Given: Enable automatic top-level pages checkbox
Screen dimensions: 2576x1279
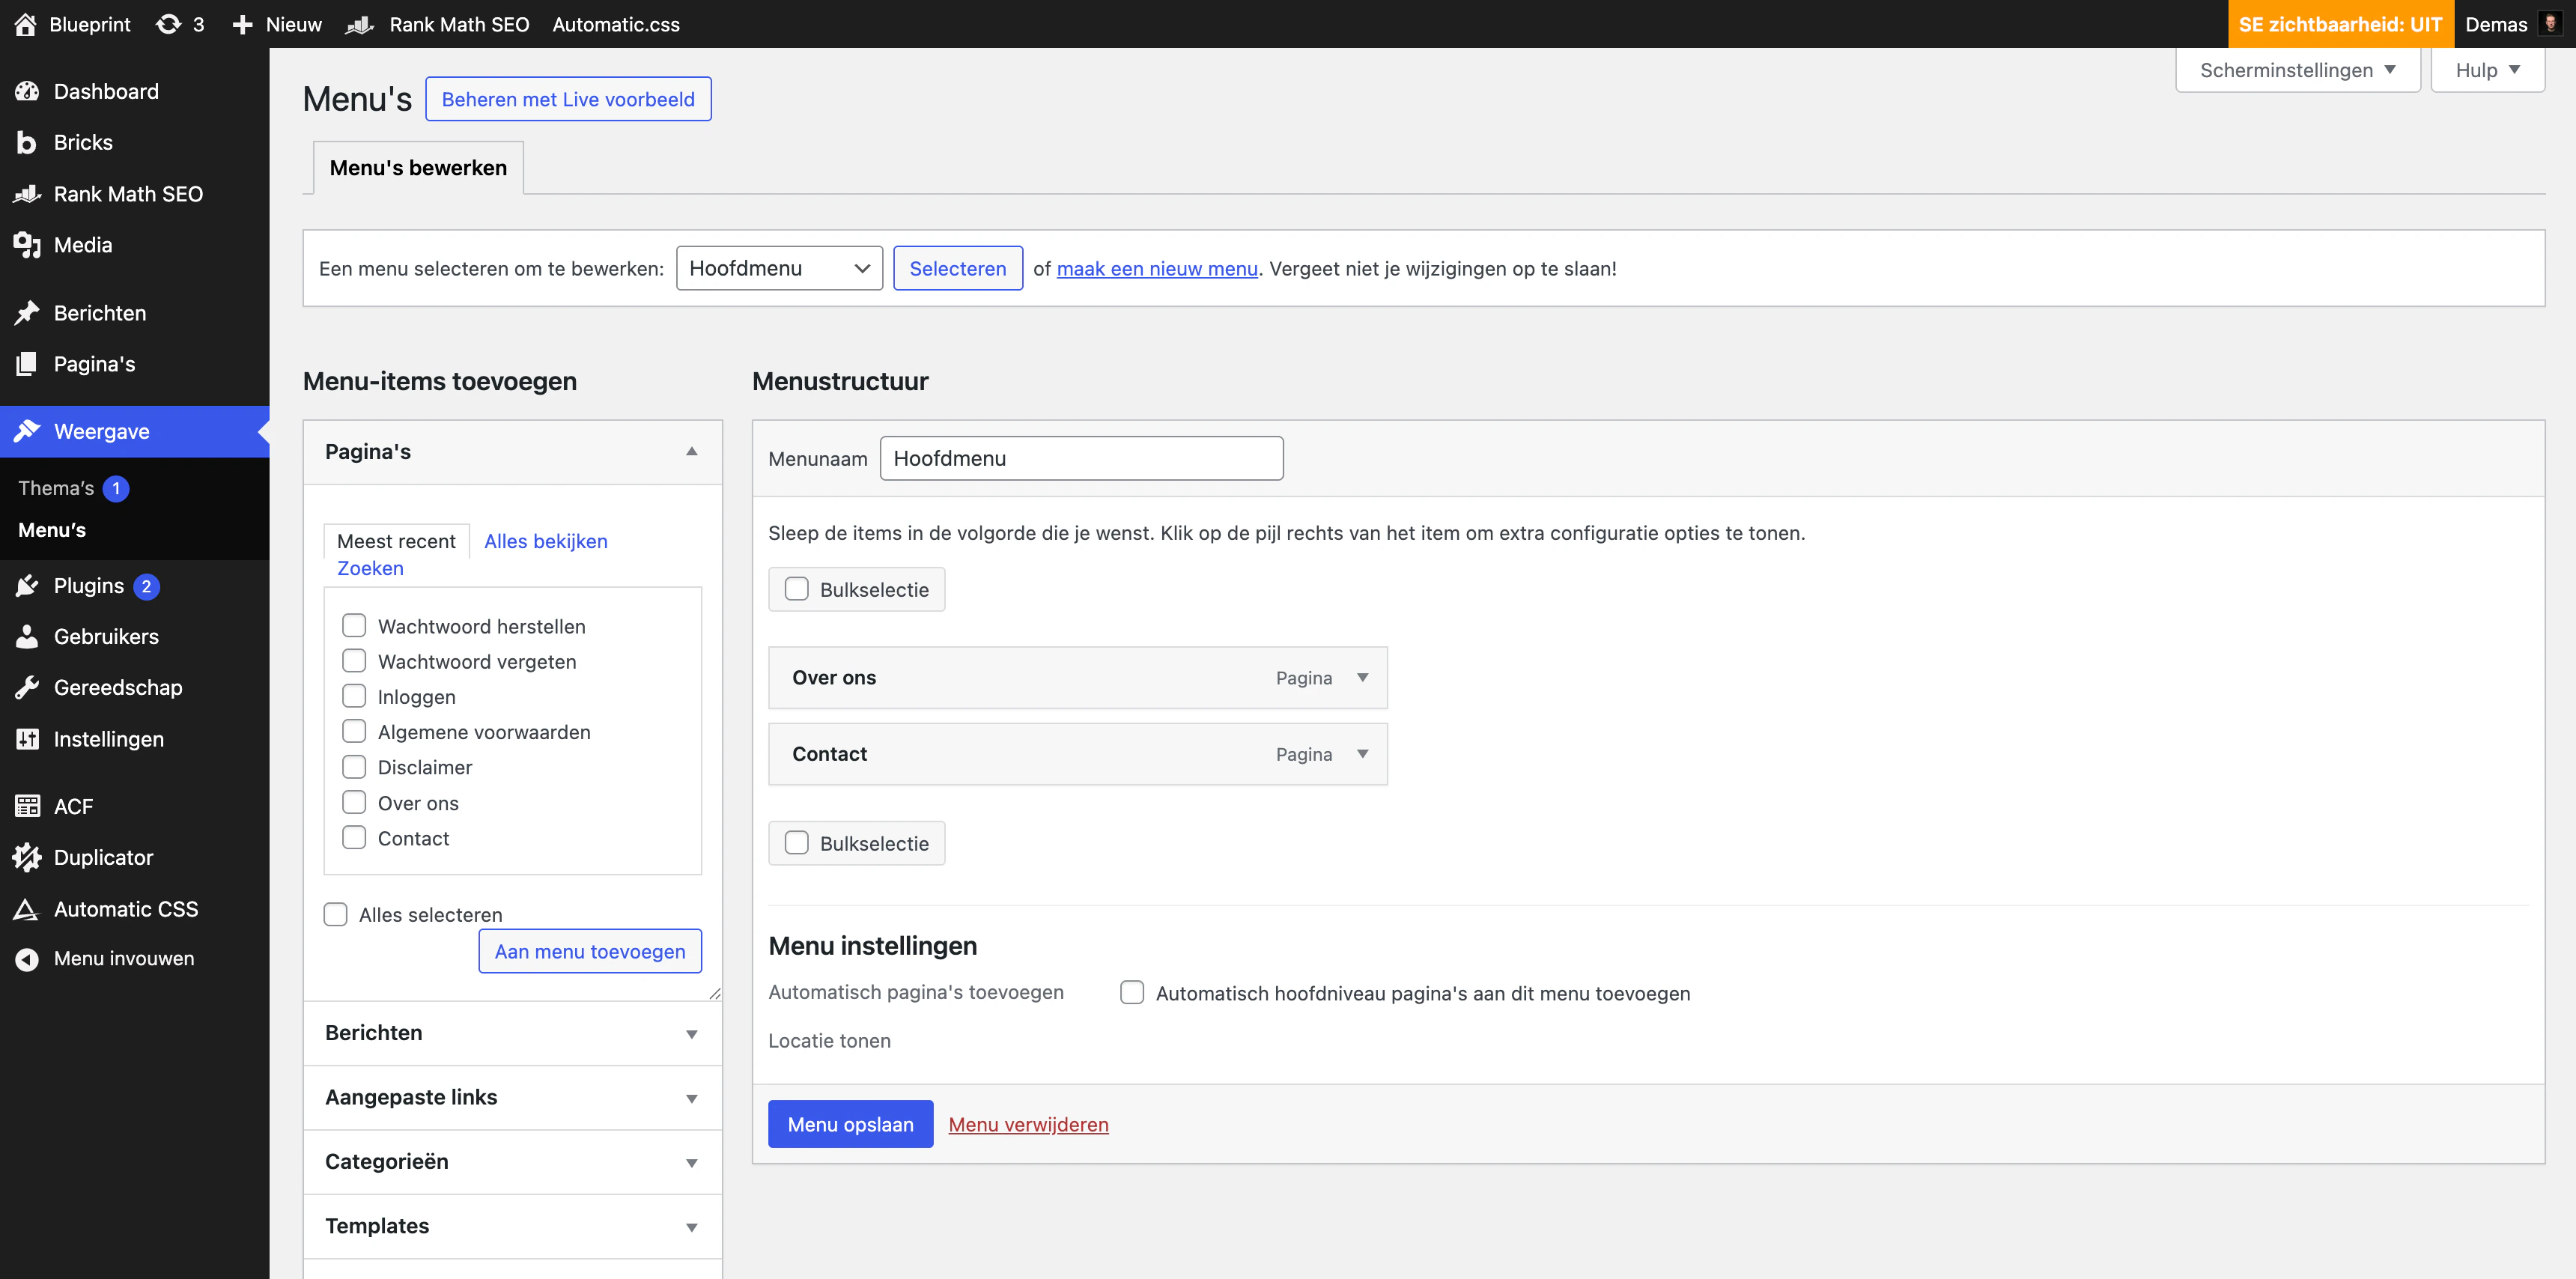Looking at the screenshot, I should [x=1132, y=992].
